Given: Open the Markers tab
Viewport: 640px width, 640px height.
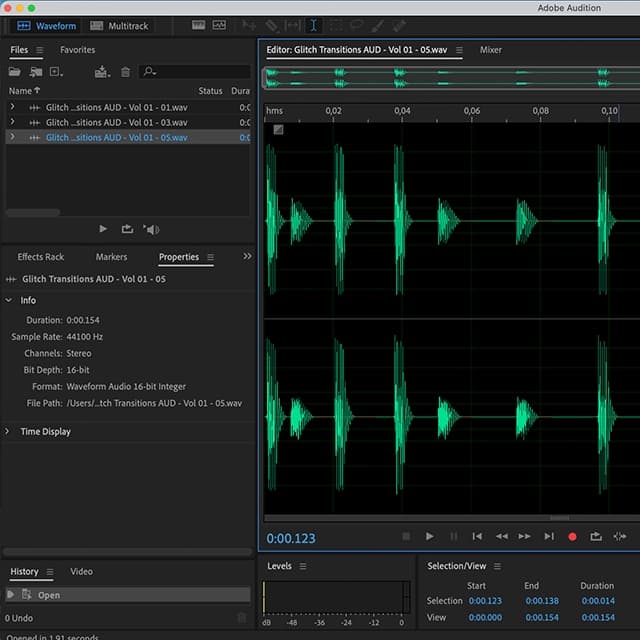Looking at the screenshot, I should click(x=111, y=257).
